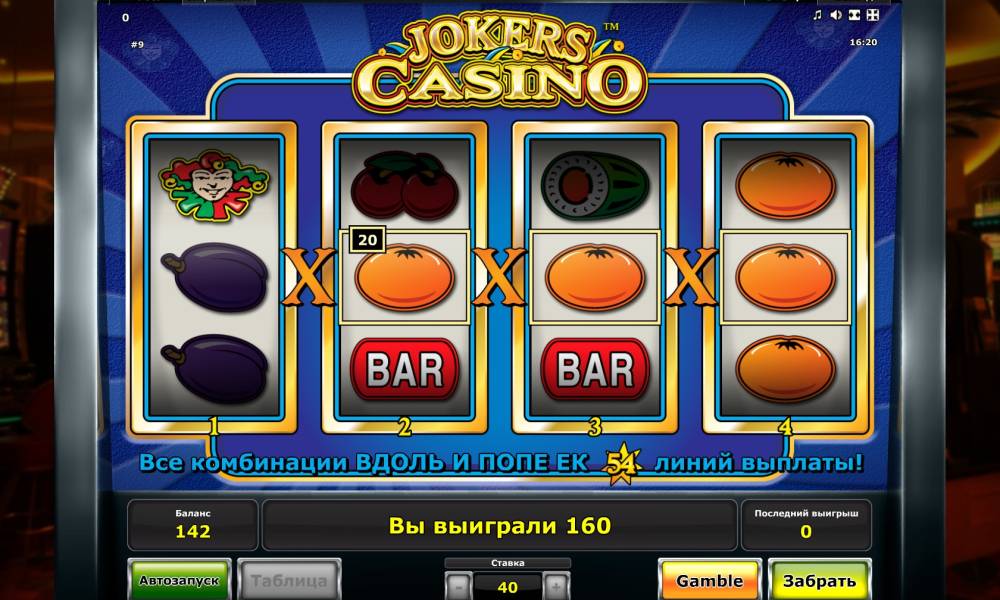Screen dimensions: 1000x600
Task: Click the cherries symbol on reel 2
Action: point(405,185)
